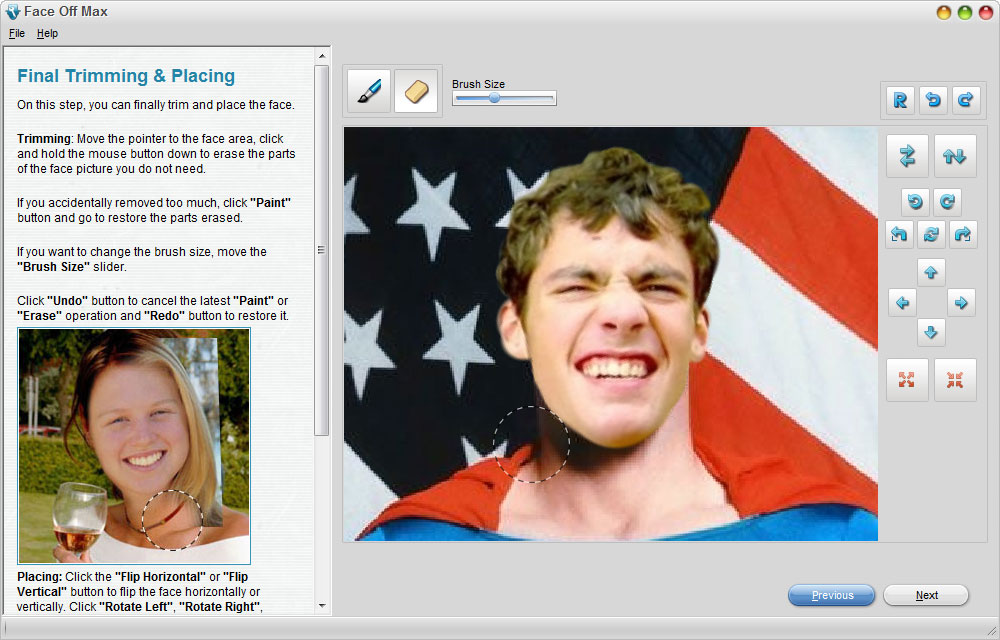
Task: Enlarge the face with expand arrows icon
Action: point(907,380)
